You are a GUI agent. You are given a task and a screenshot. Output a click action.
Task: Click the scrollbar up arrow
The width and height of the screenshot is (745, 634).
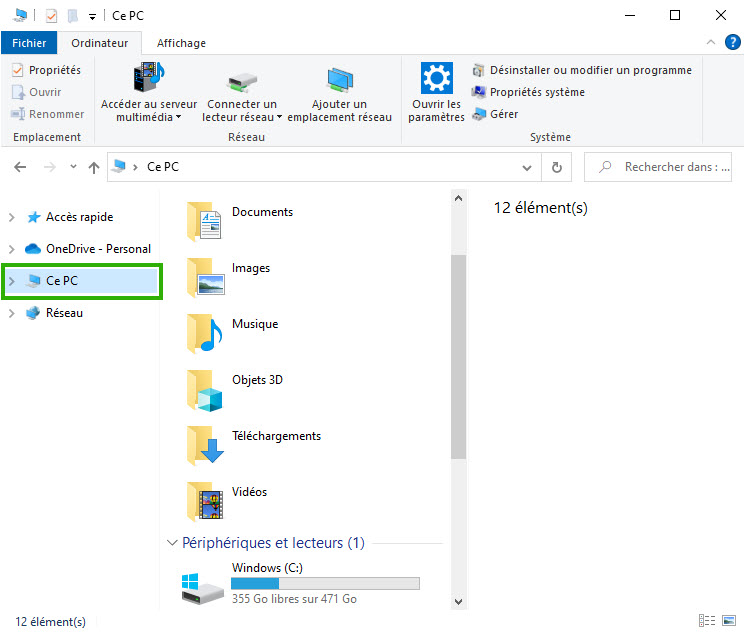(458, 198)
